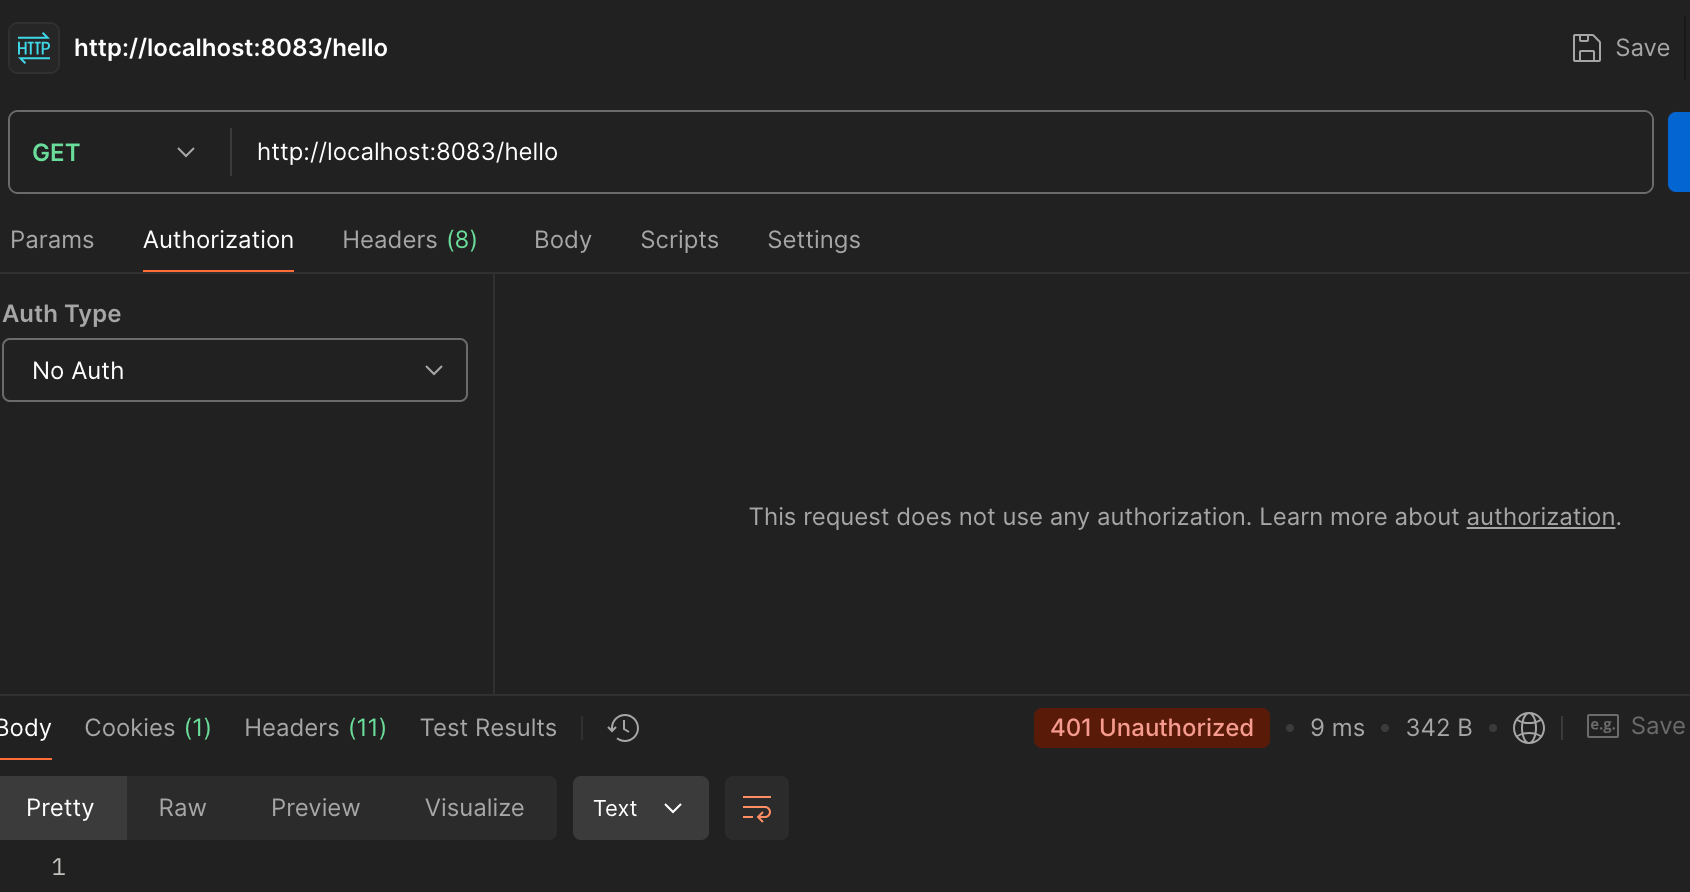The height and width of the screenshot is (892, 1690).
Task: Select the Raw response view
Action: point(182,808)
